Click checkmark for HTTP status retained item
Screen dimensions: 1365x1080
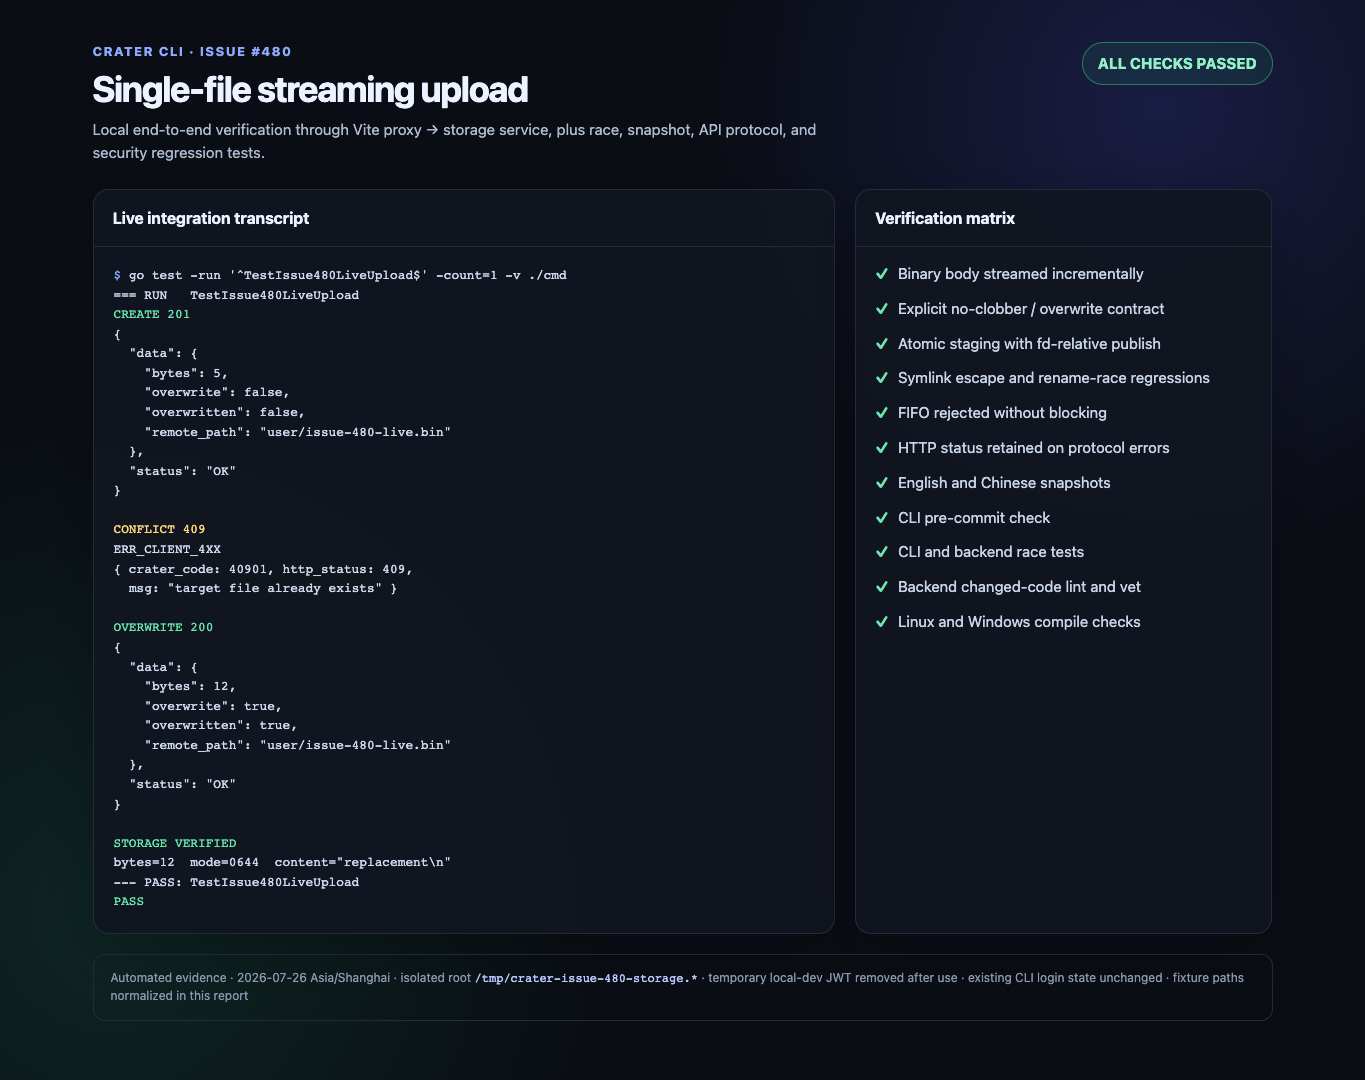point(882,448)
